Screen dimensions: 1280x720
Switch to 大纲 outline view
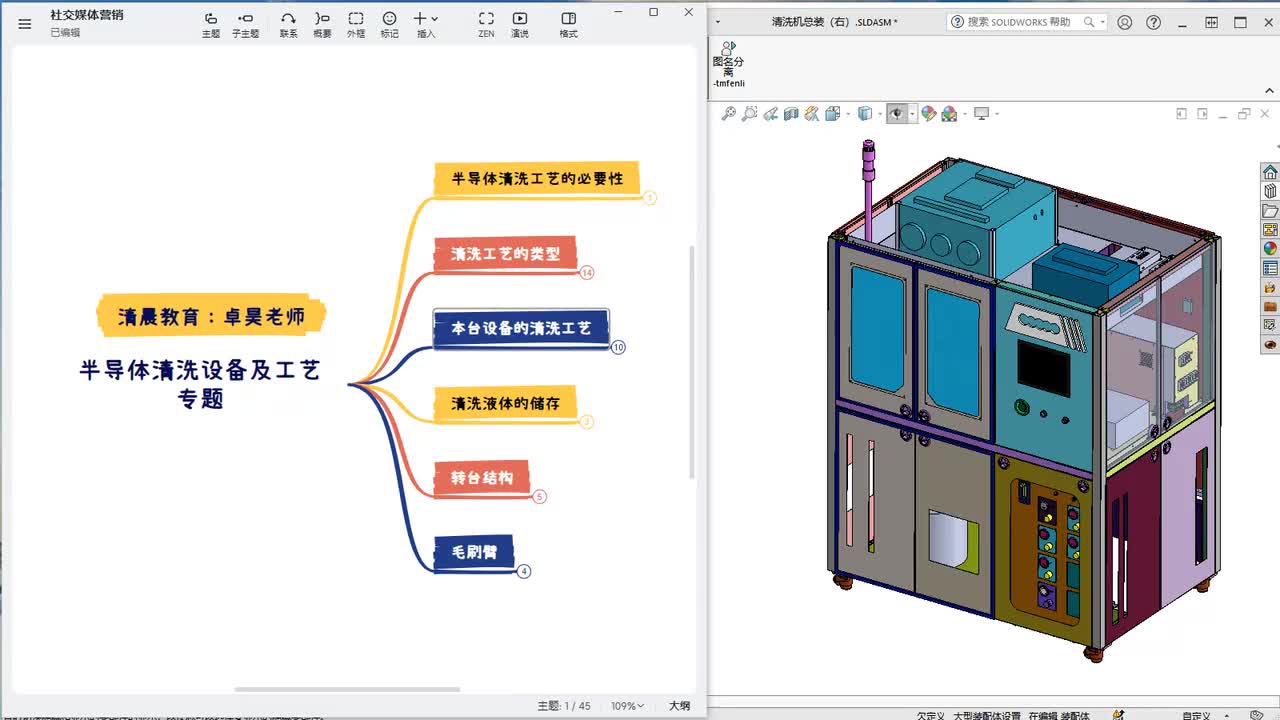[679, 706]
